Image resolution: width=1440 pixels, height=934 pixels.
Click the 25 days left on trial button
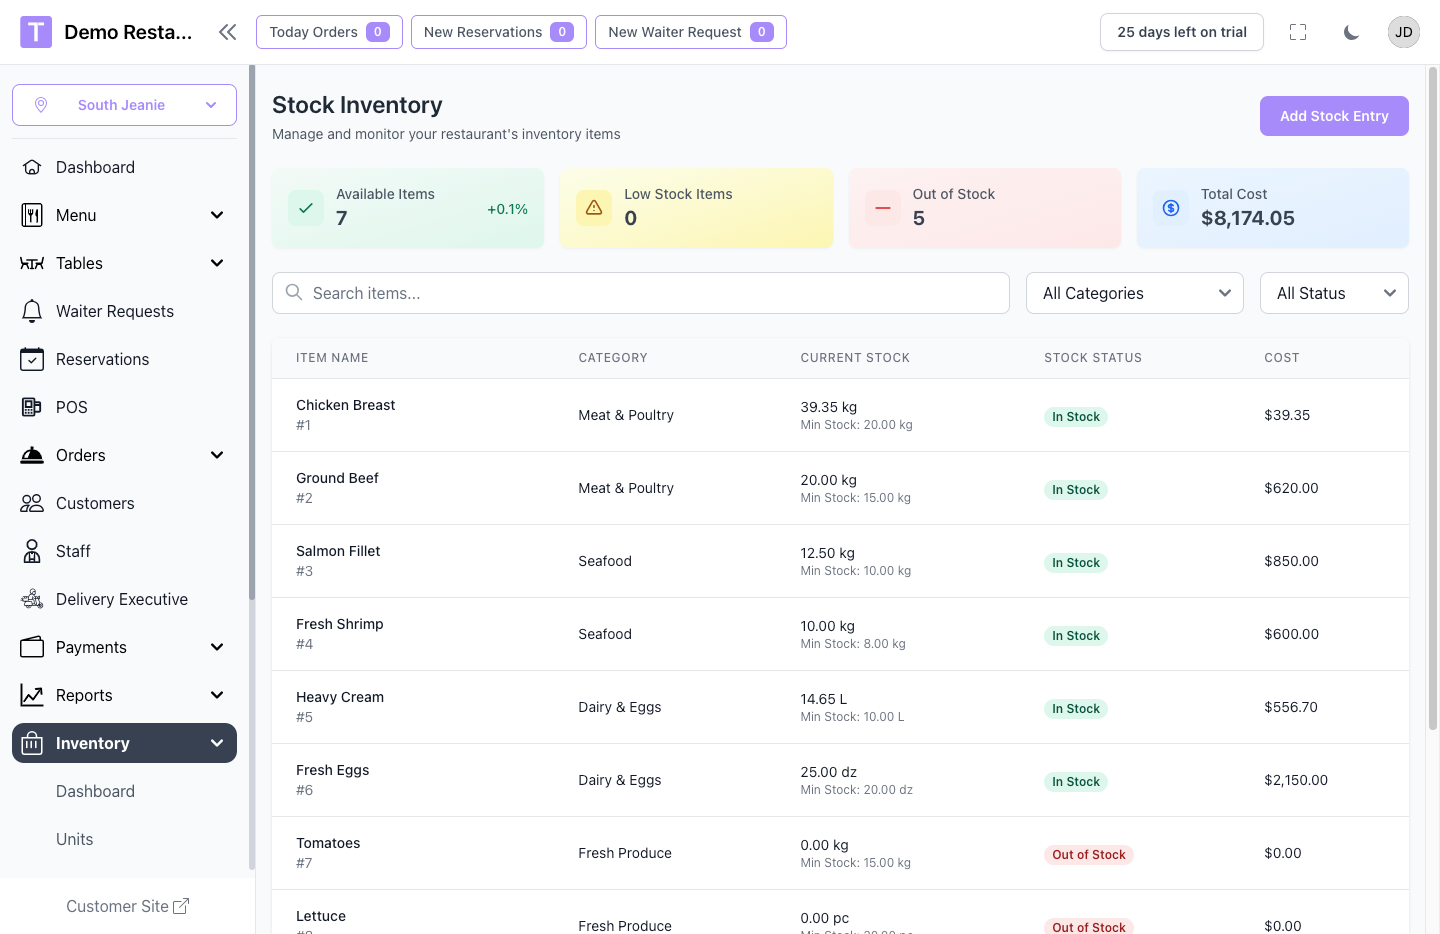point(1182,32)
